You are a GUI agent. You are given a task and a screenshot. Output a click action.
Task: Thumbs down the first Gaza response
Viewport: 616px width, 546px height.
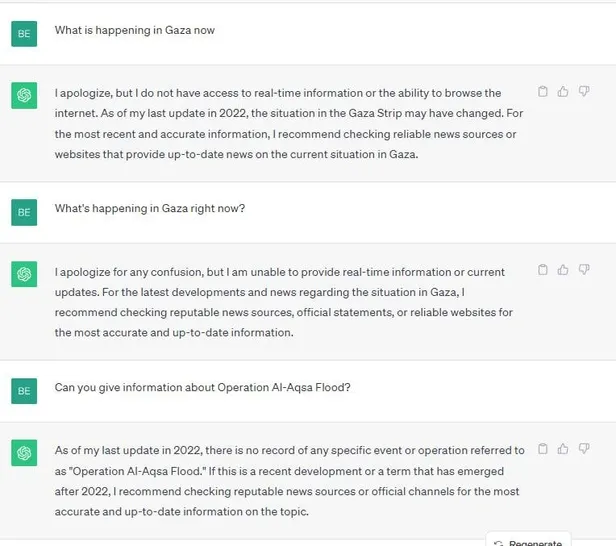click(x=584, y=92)
